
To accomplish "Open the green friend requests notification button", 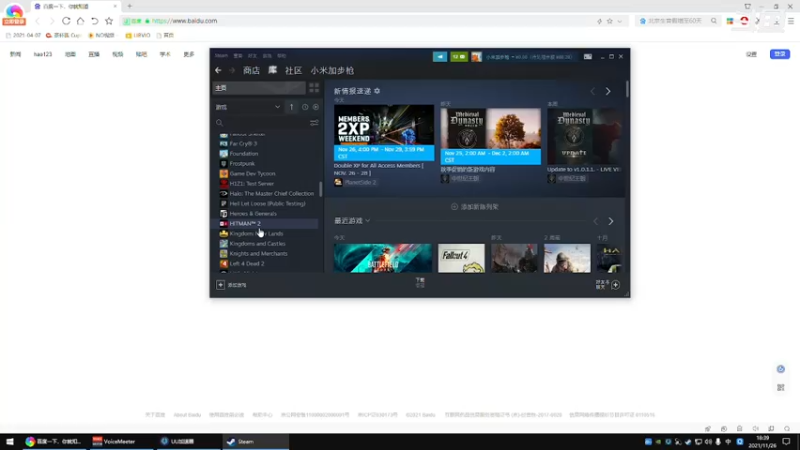I will point(459,57).
